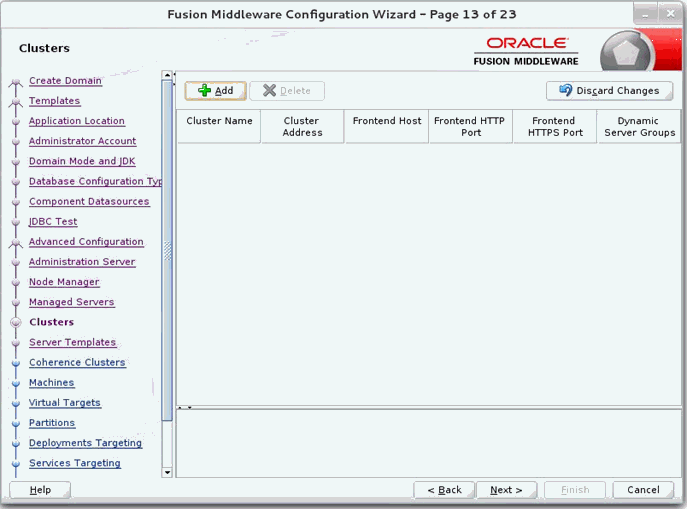Click the green plus Add icon
Screen dimensions: 687x509
pos(204,90)
